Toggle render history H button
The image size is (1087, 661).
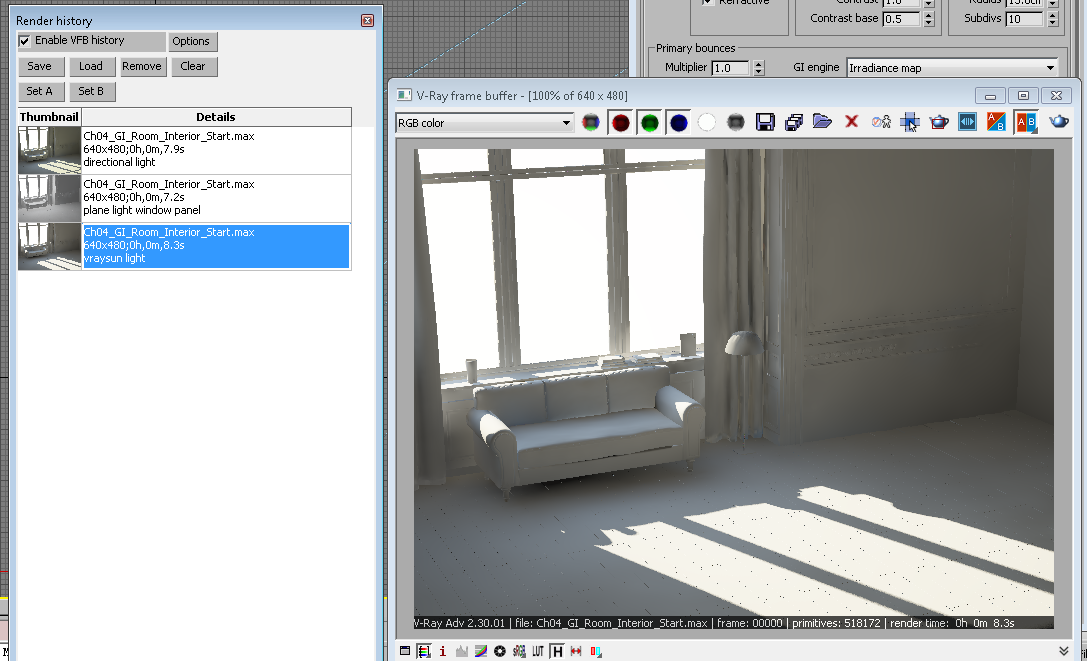(x=557, y=651)
